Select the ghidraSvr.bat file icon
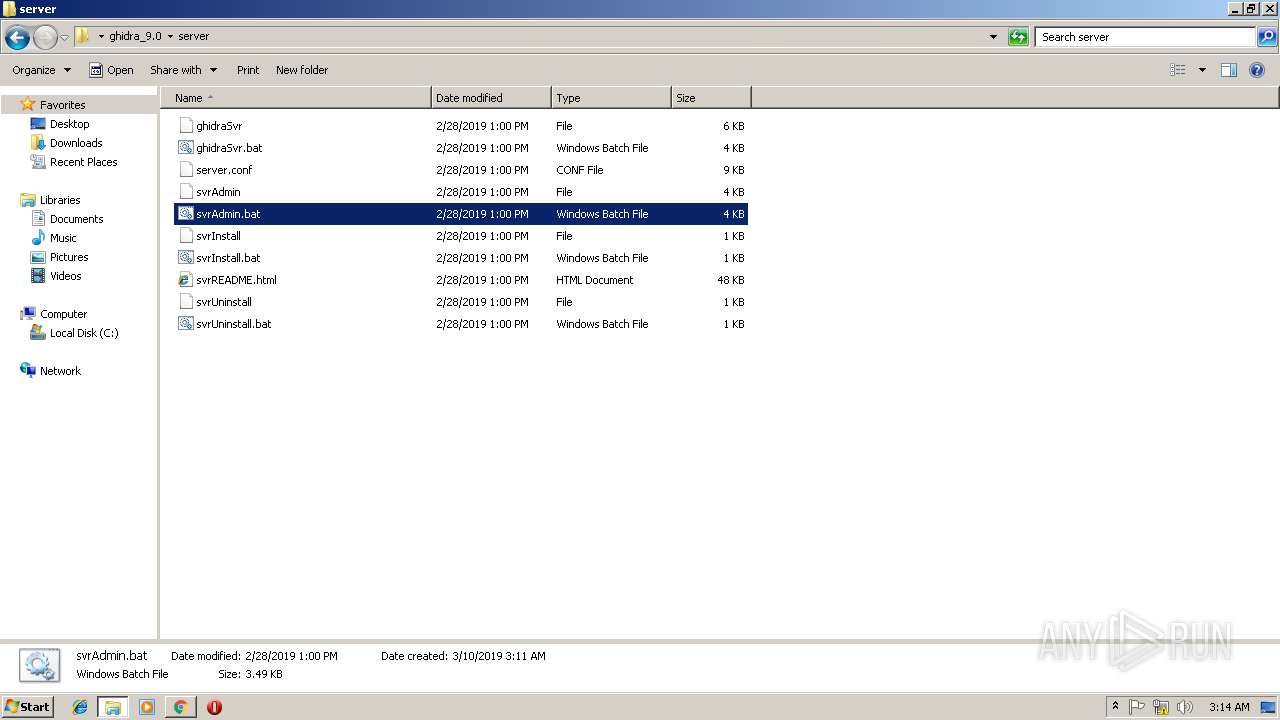The height and width of the screenshot is (720, 1280). tap(185, 148)
